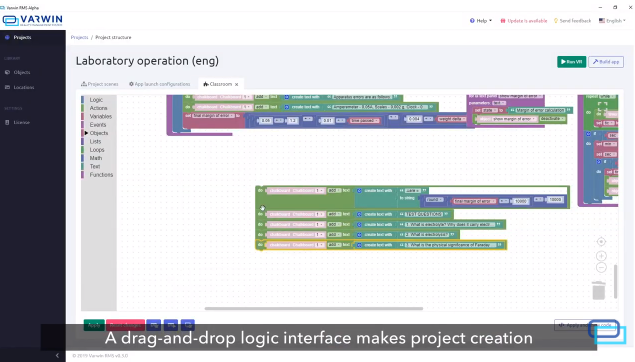635x362 pixels.
Task: Switch to the Project scenes tab
Action: (100, 84)
